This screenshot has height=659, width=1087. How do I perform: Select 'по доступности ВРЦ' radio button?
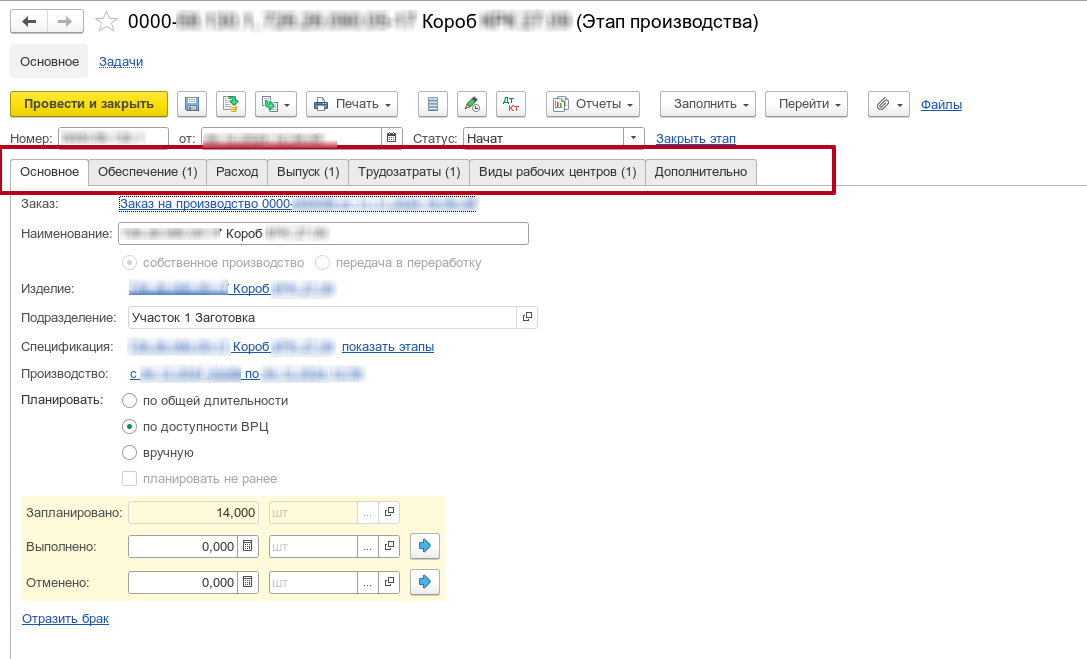click(x=129, y=427)
